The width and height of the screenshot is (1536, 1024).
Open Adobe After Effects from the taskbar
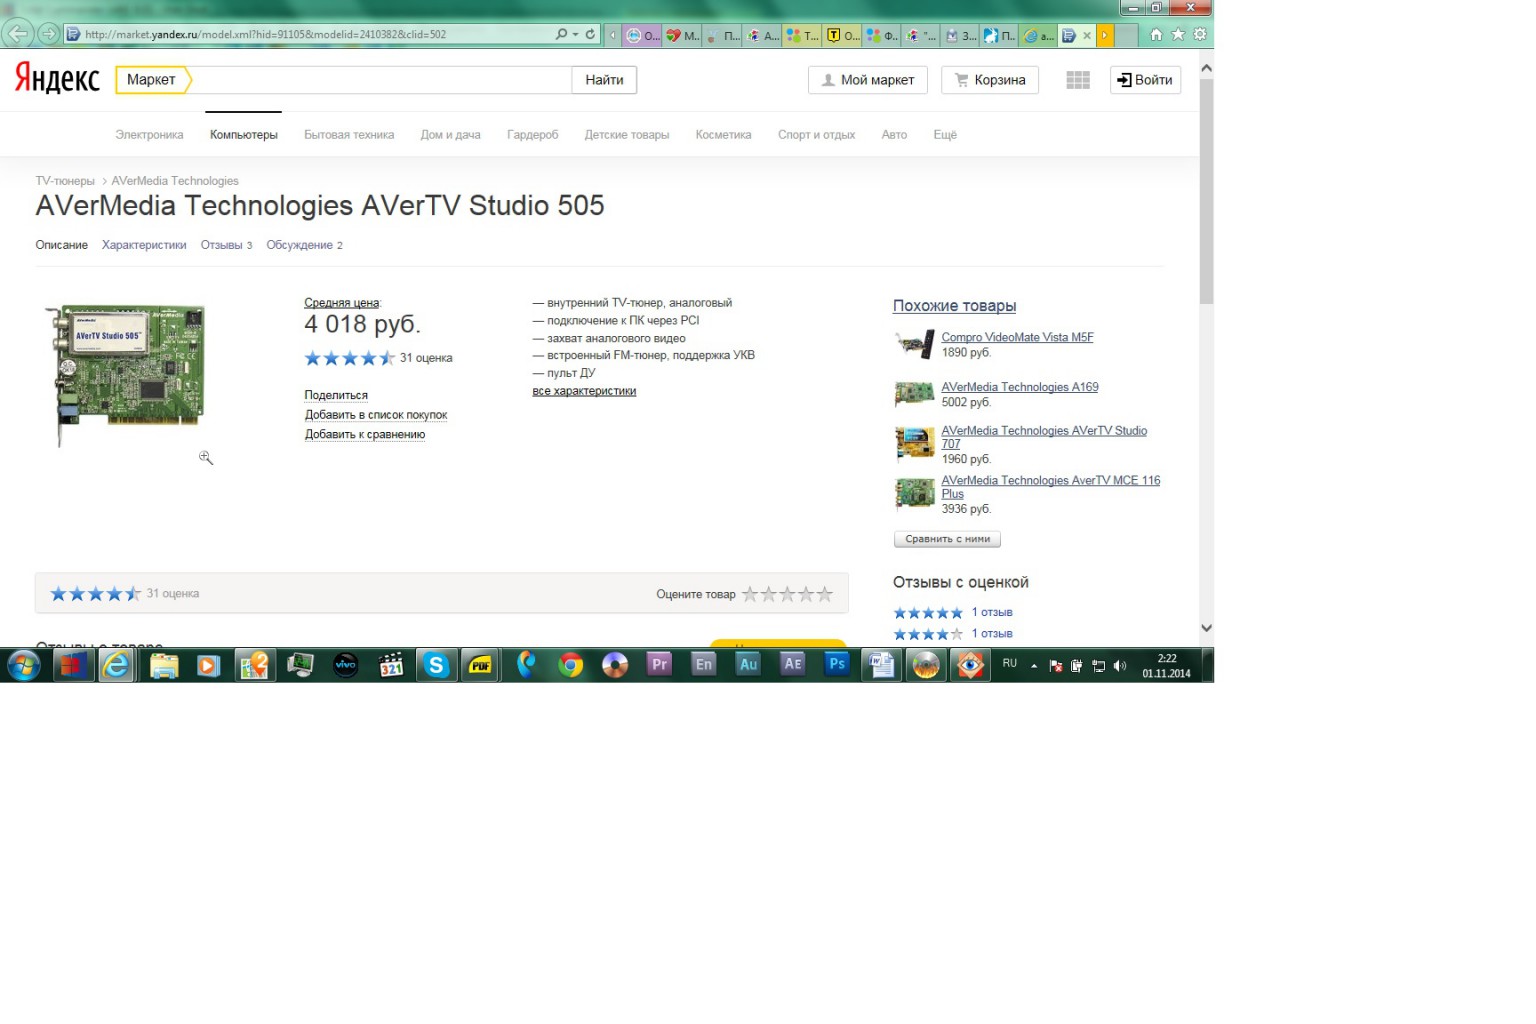793,664
